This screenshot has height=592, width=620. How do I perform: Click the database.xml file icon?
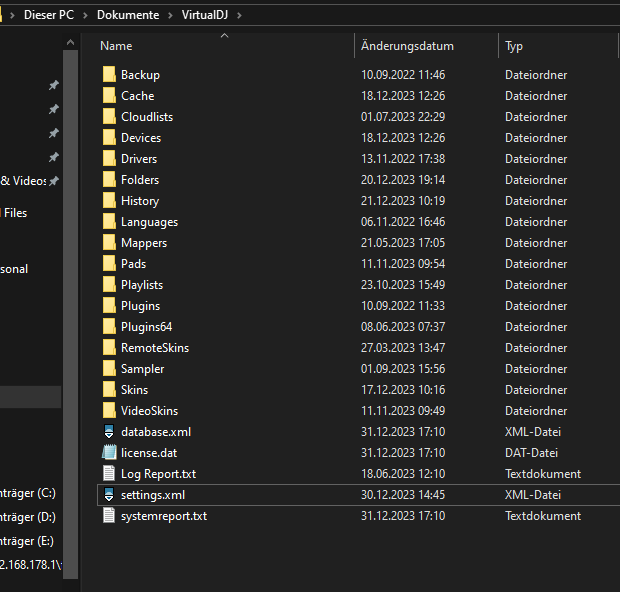point(109,431)
